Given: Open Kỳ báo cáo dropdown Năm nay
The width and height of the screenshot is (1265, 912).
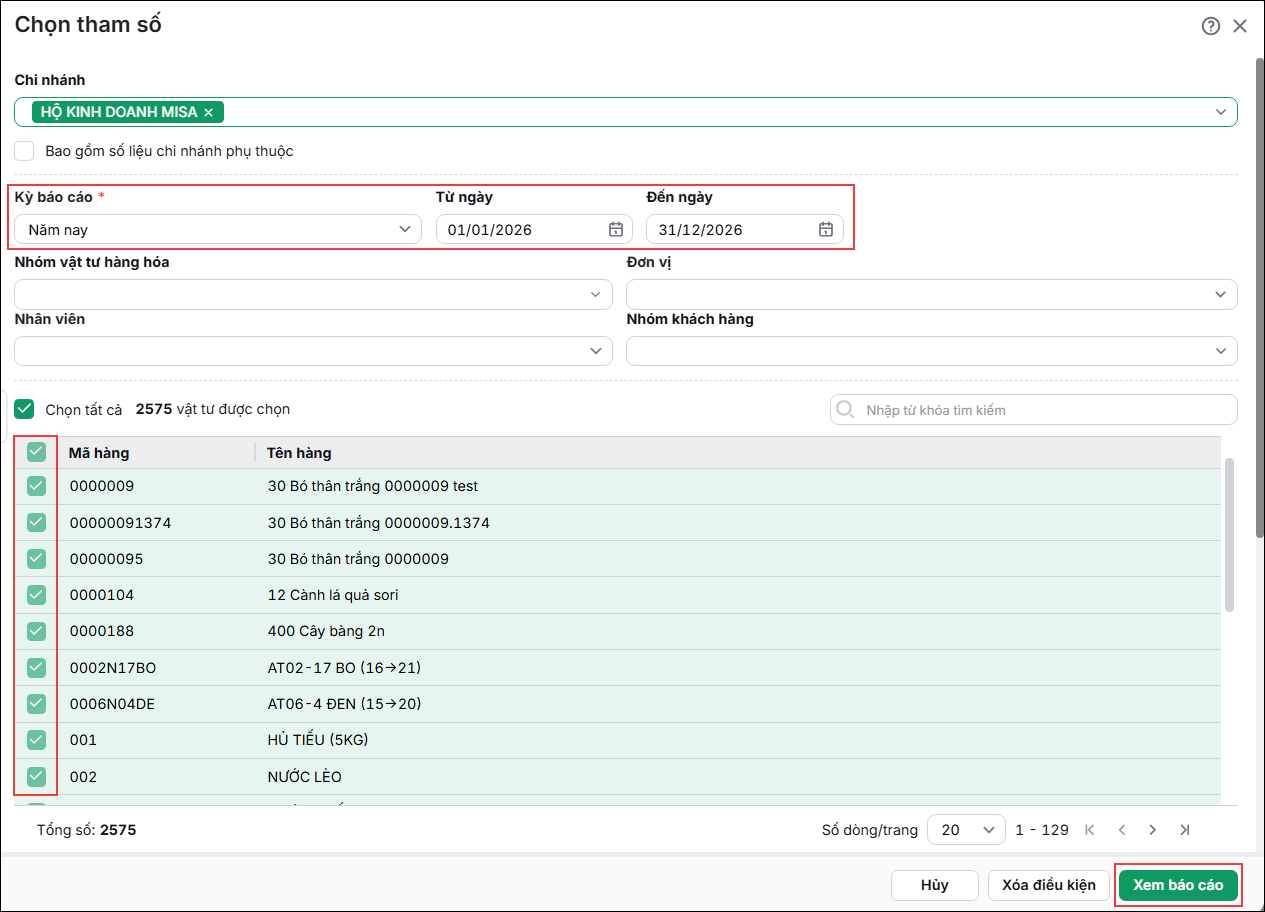Looking at the screenshot, I should click(x=217, y=229).
